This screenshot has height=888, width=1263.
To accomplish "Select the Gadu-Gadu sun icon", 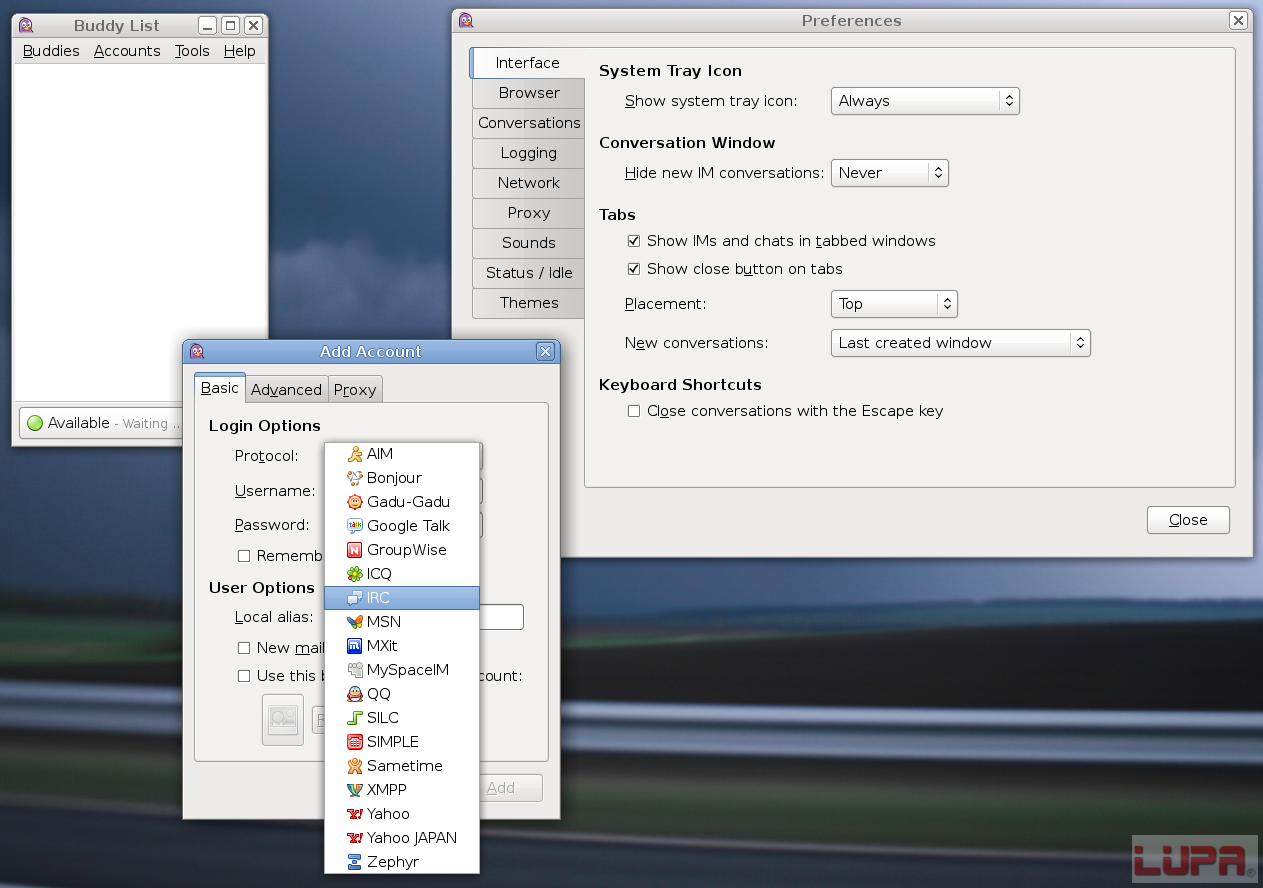I will (354, 502).
